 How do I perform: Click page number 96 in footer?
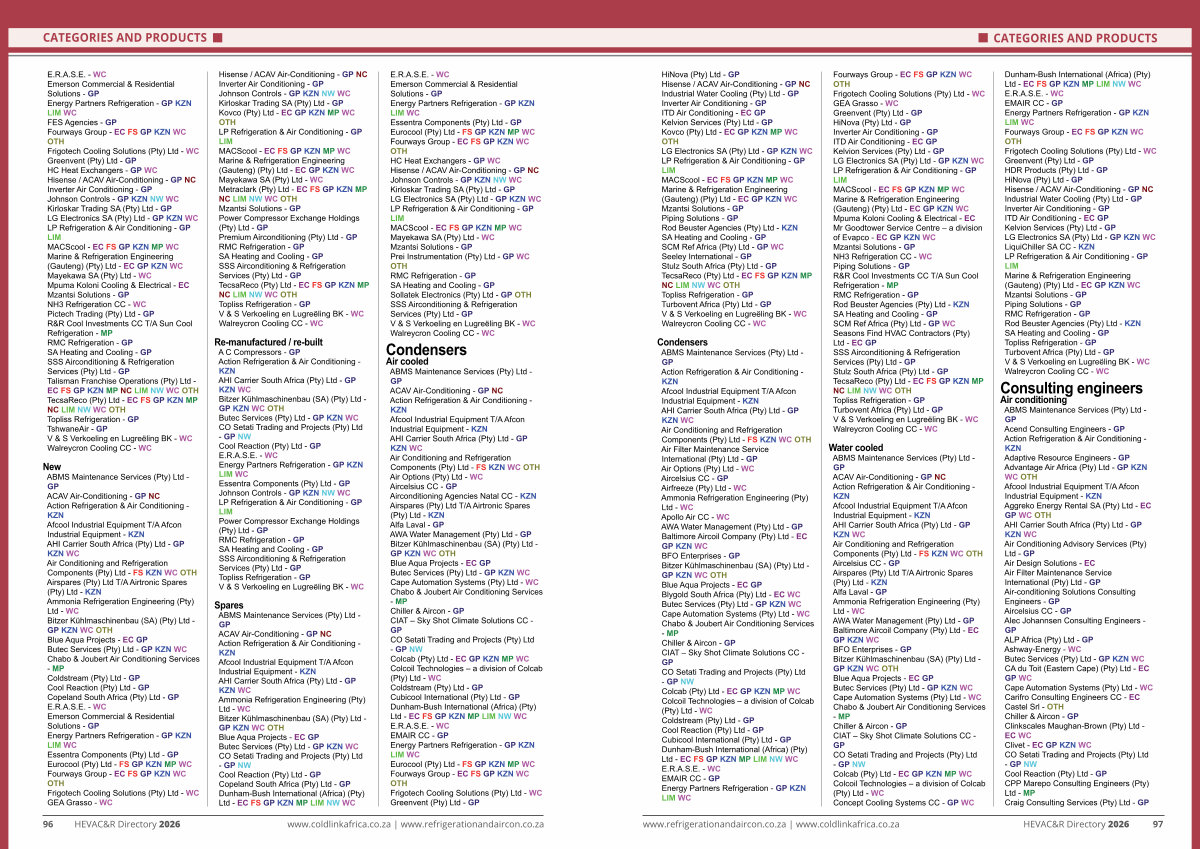point(47,825)
